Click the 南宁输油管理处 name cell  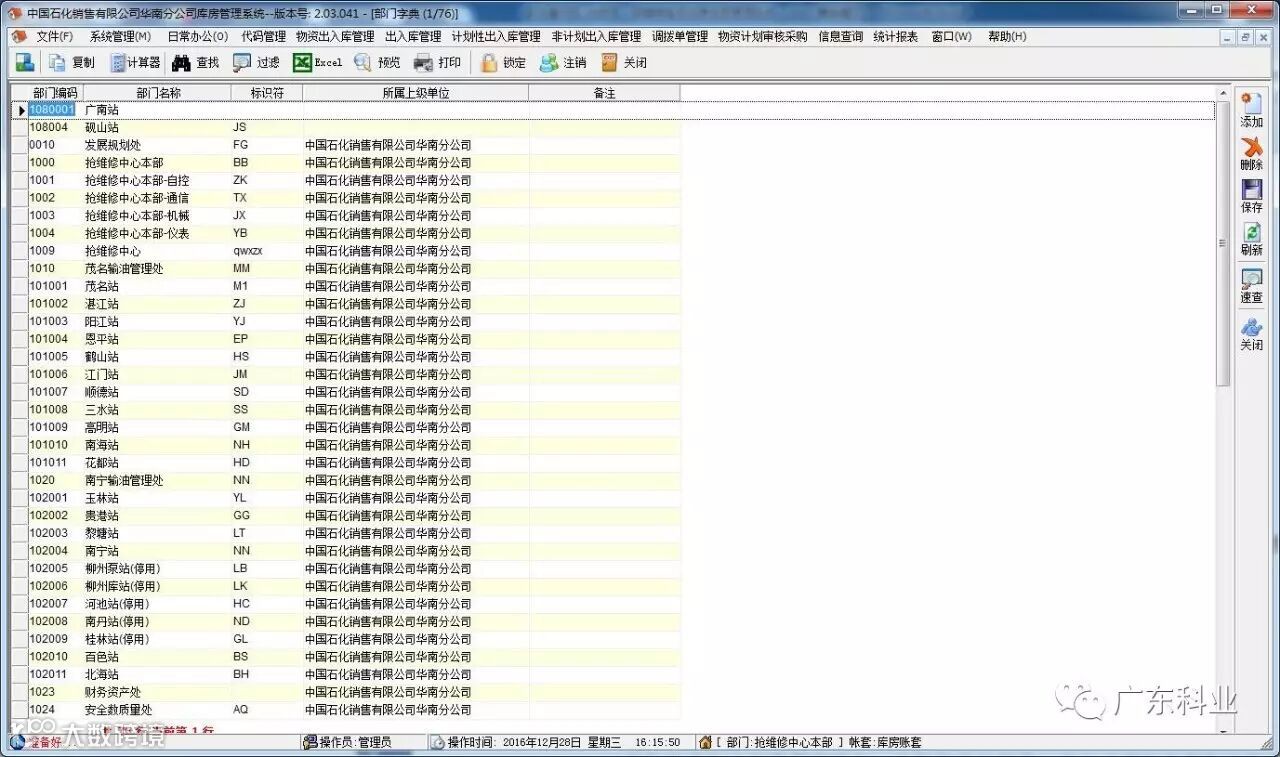coord(157,481)
